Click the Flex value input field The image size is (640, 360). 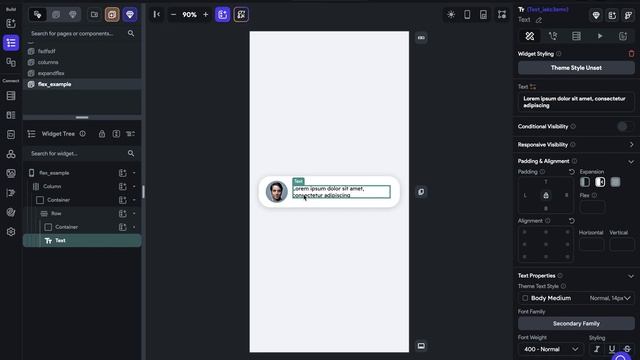click(x=592, y=207)
